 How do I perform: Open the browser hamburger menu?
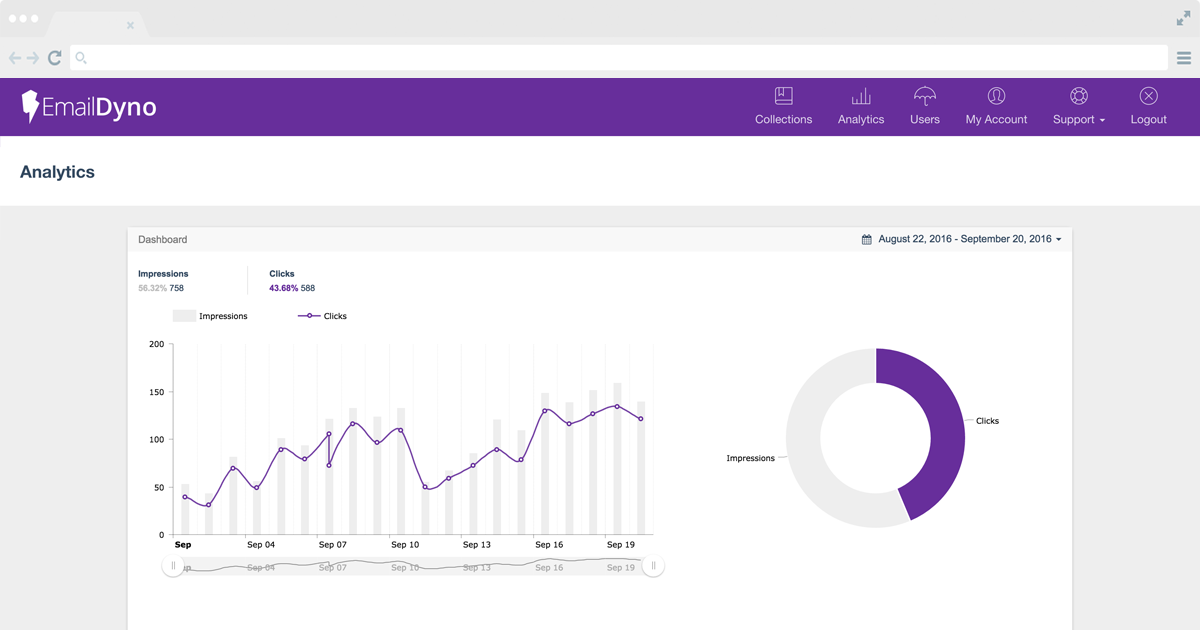coord(1184,58)
